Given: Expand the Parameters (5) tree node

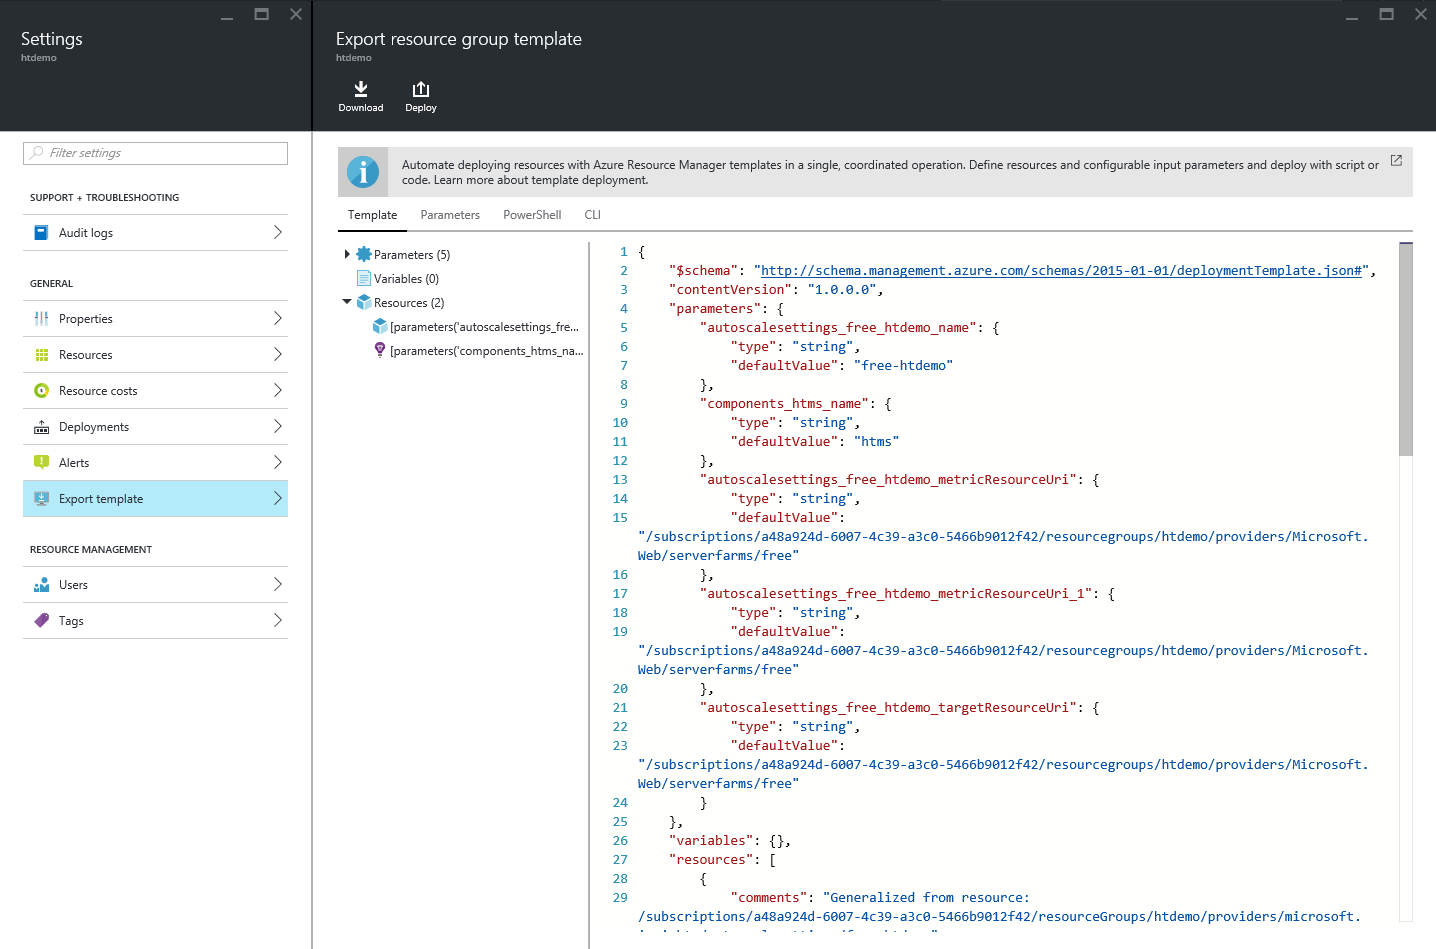Looking at the screenshot, I should pyautogui.click(x=347, y=255).
